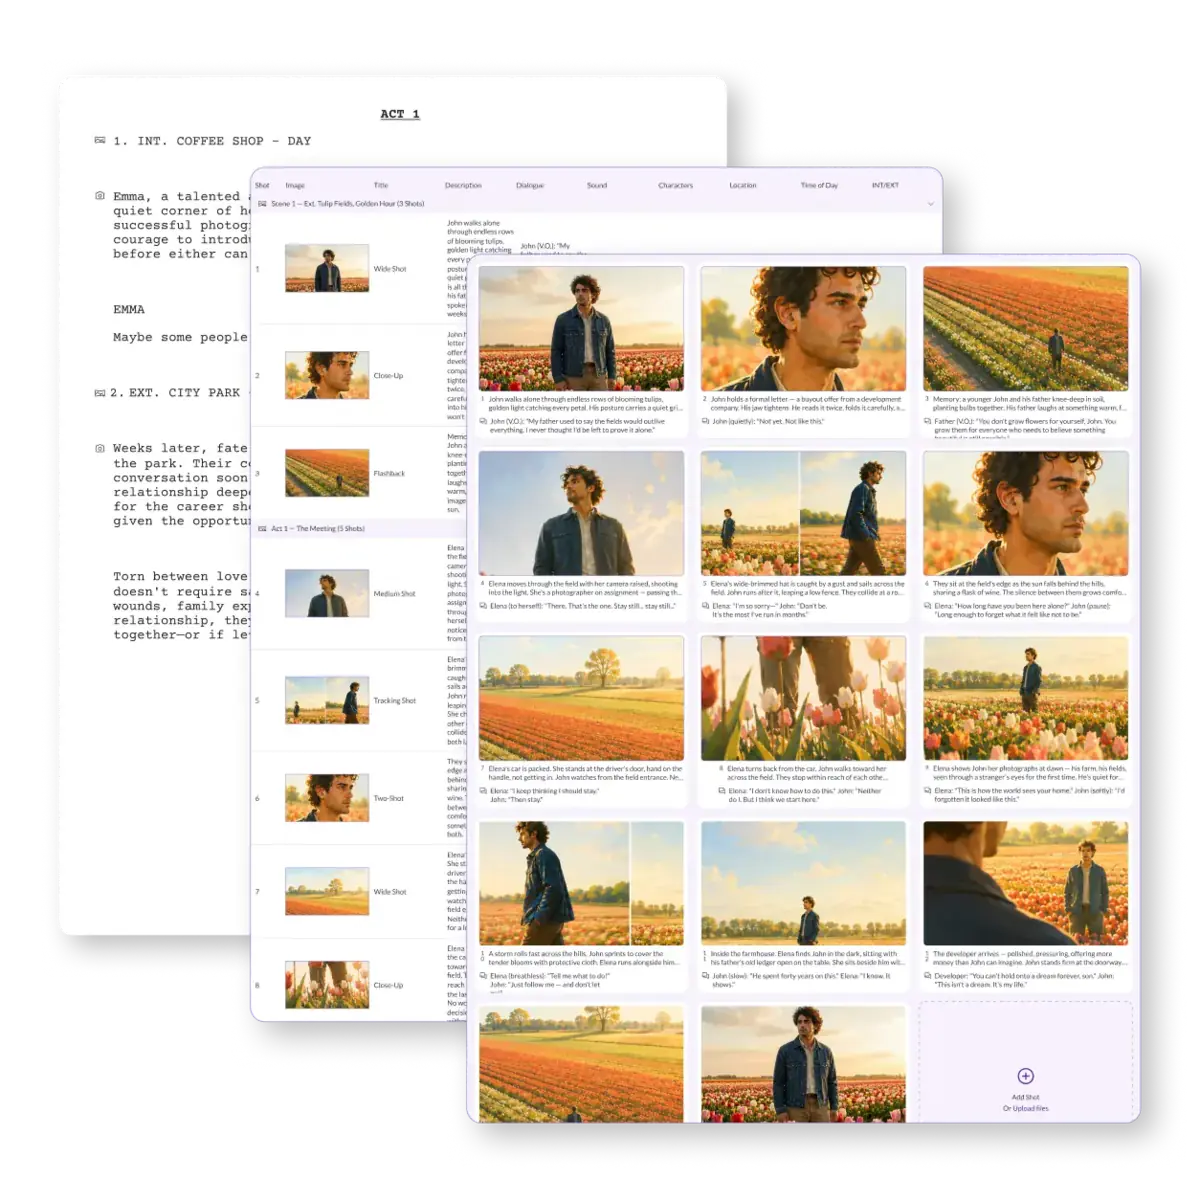Click the Shot column header
Image resolution: width=1200 pixels, height=1200 pixels.
click(262, 185)
